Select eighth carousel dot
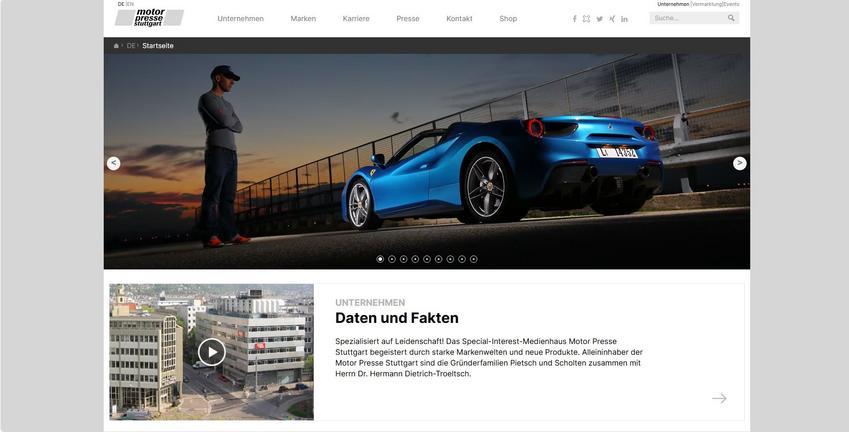 [462, 259]
